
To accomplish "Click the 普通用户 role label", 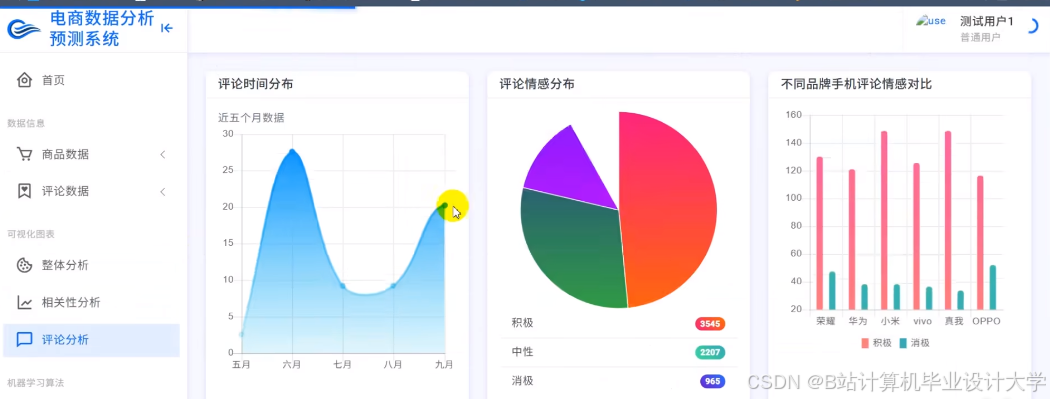I will [980, 37].
